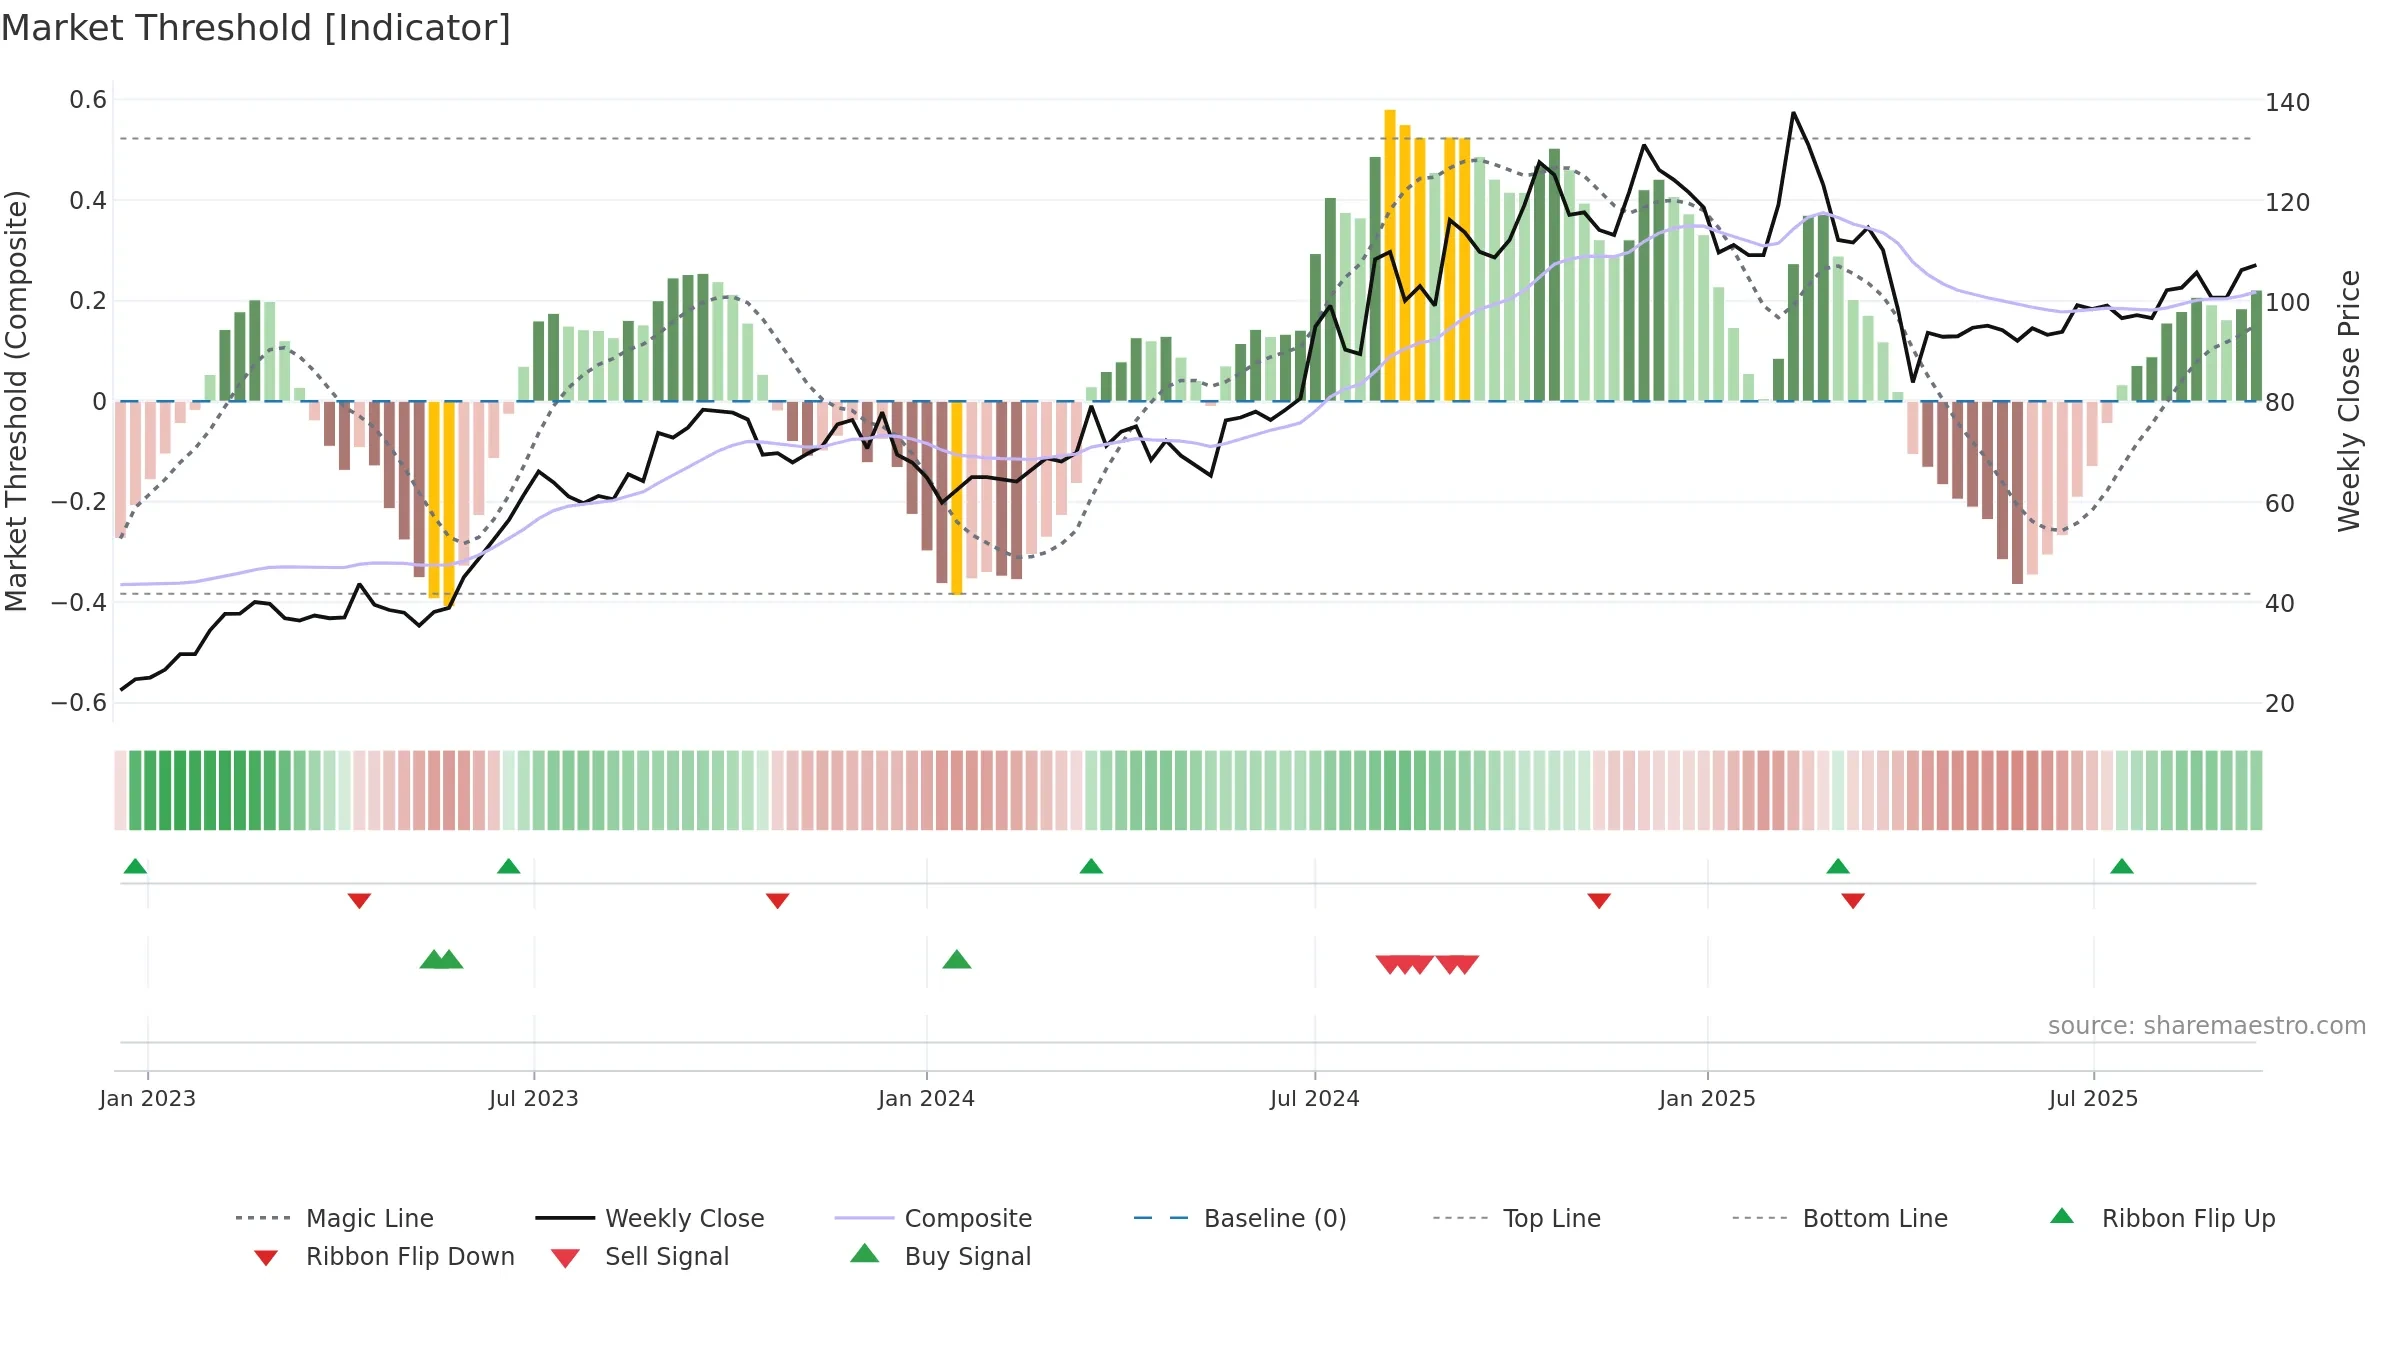Select the ribbon flip up marker after Jul 2025

click(x=2122, y=866)
